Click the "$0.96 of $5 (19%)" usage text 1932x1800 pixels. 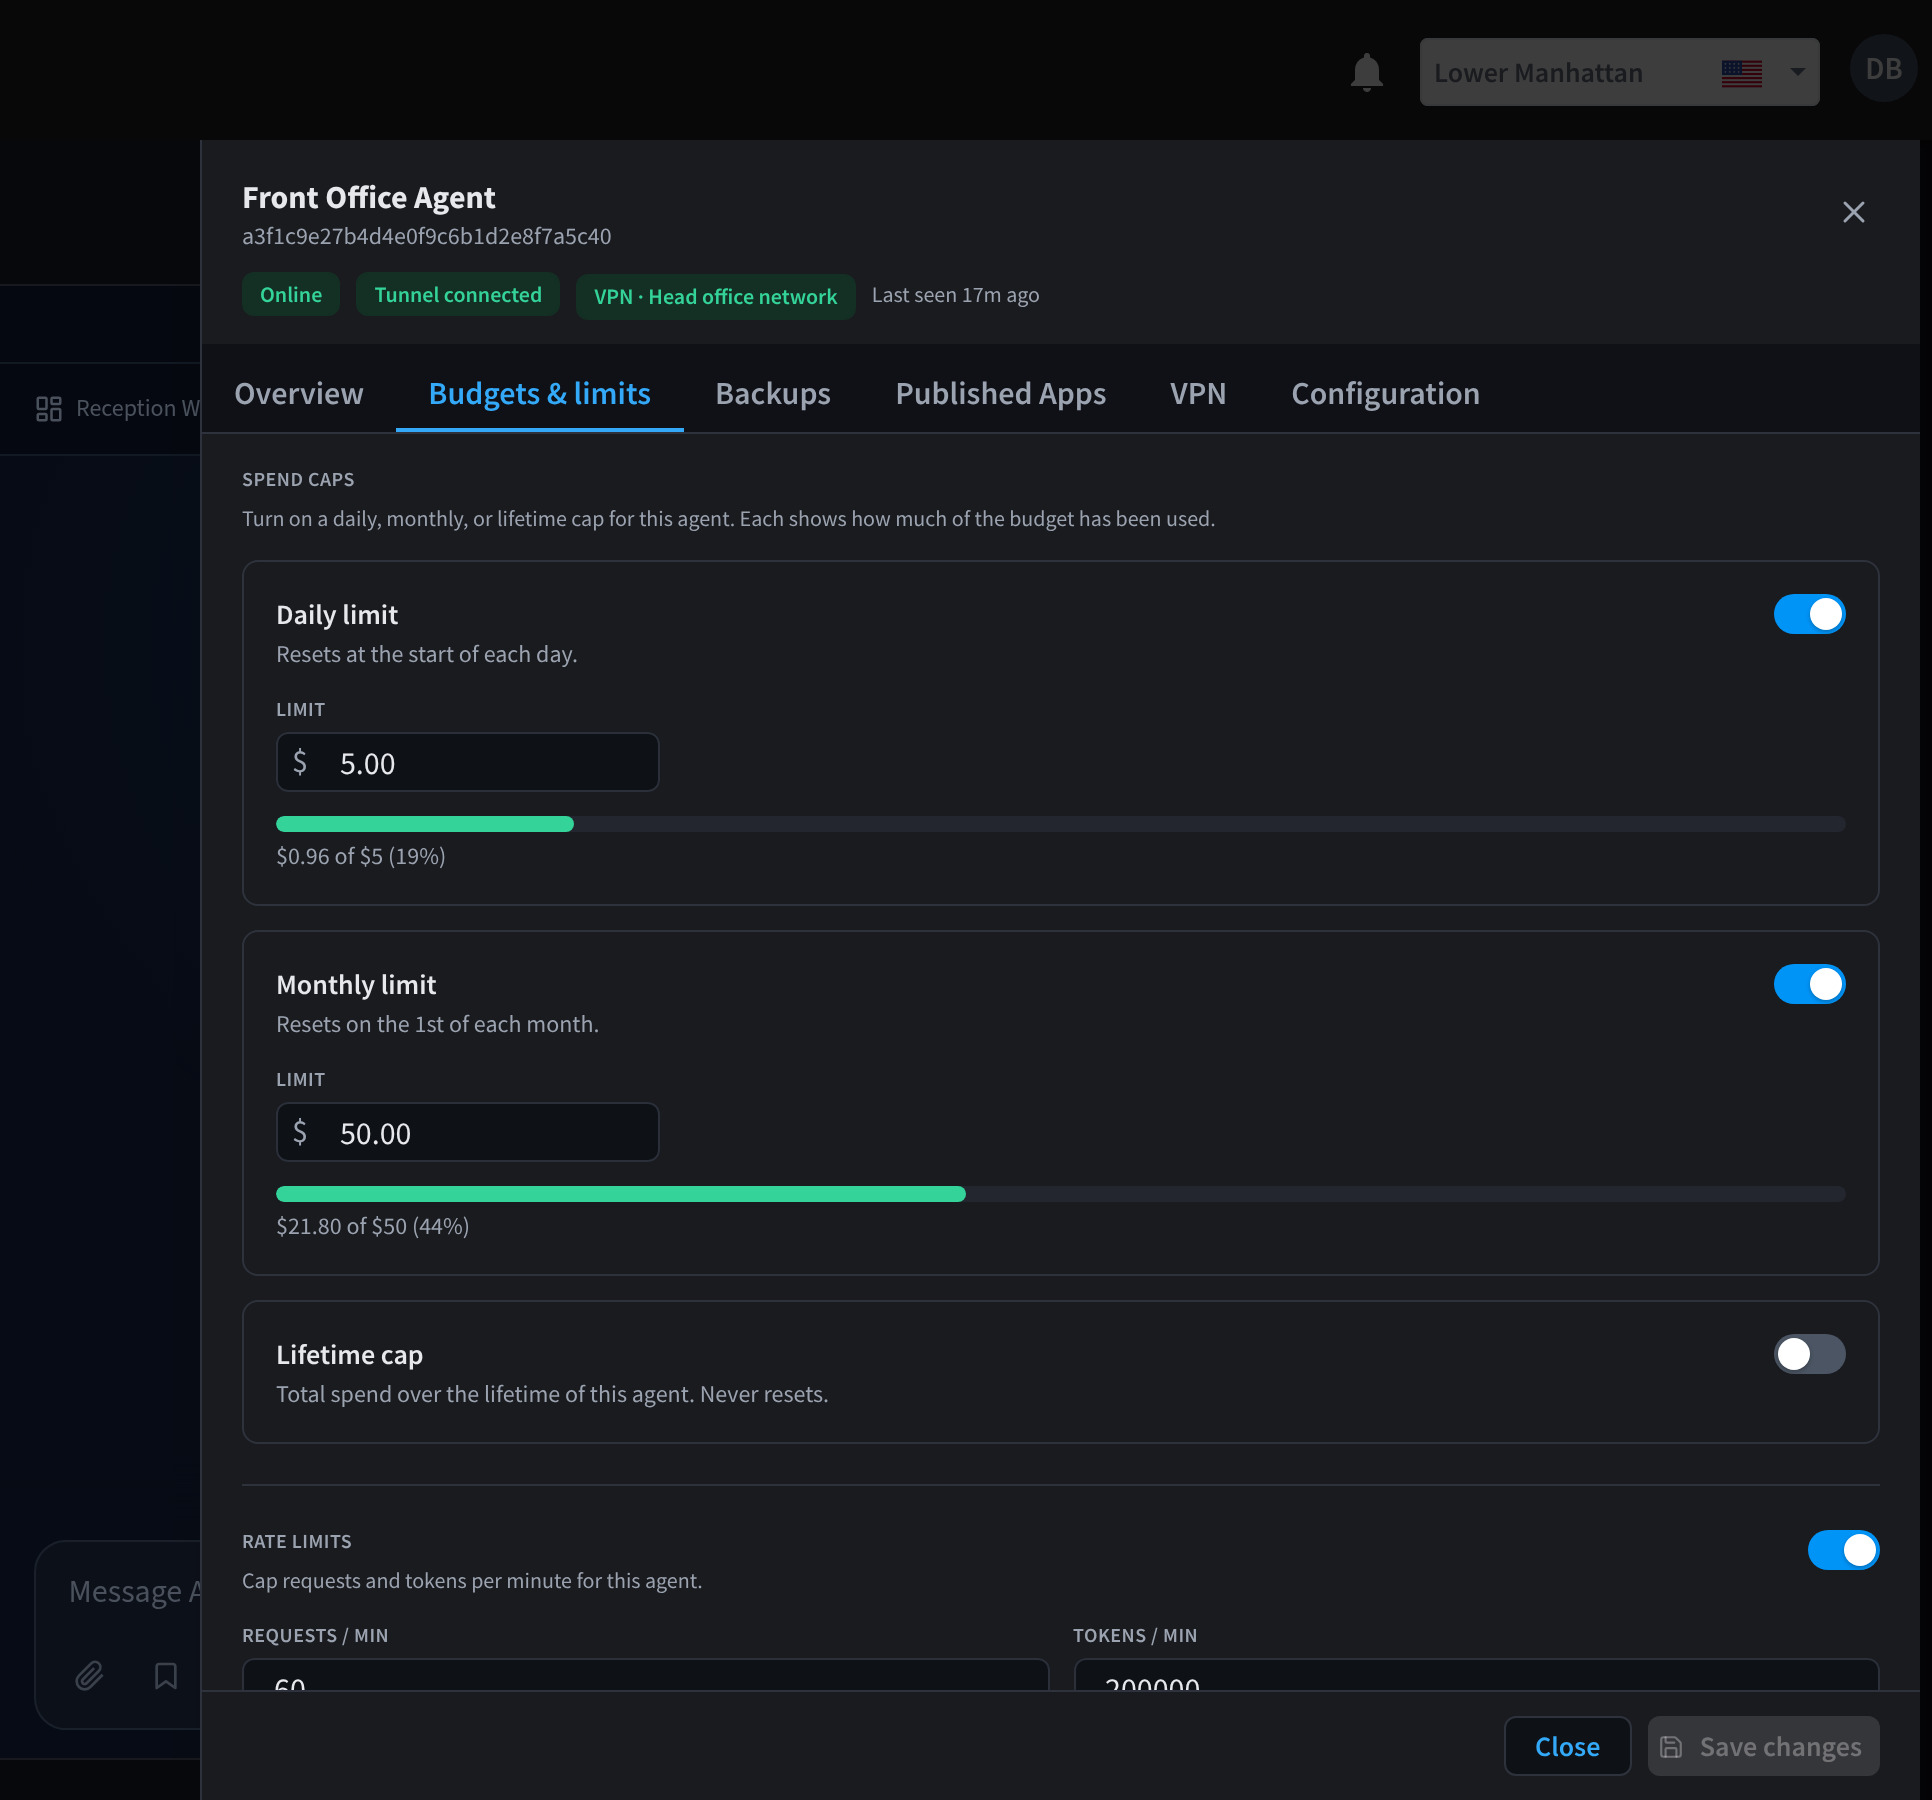[361, 856]
